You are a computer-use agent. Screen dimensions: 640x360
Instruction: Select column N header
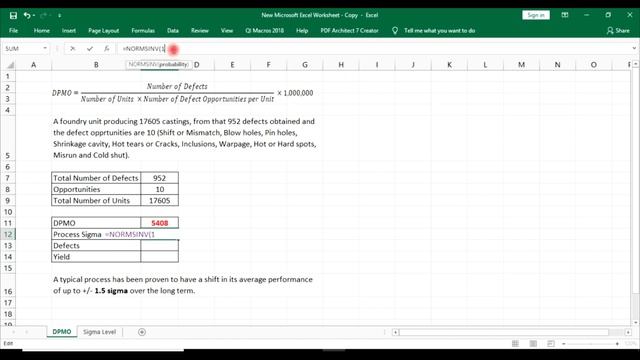tap(557, 65)
